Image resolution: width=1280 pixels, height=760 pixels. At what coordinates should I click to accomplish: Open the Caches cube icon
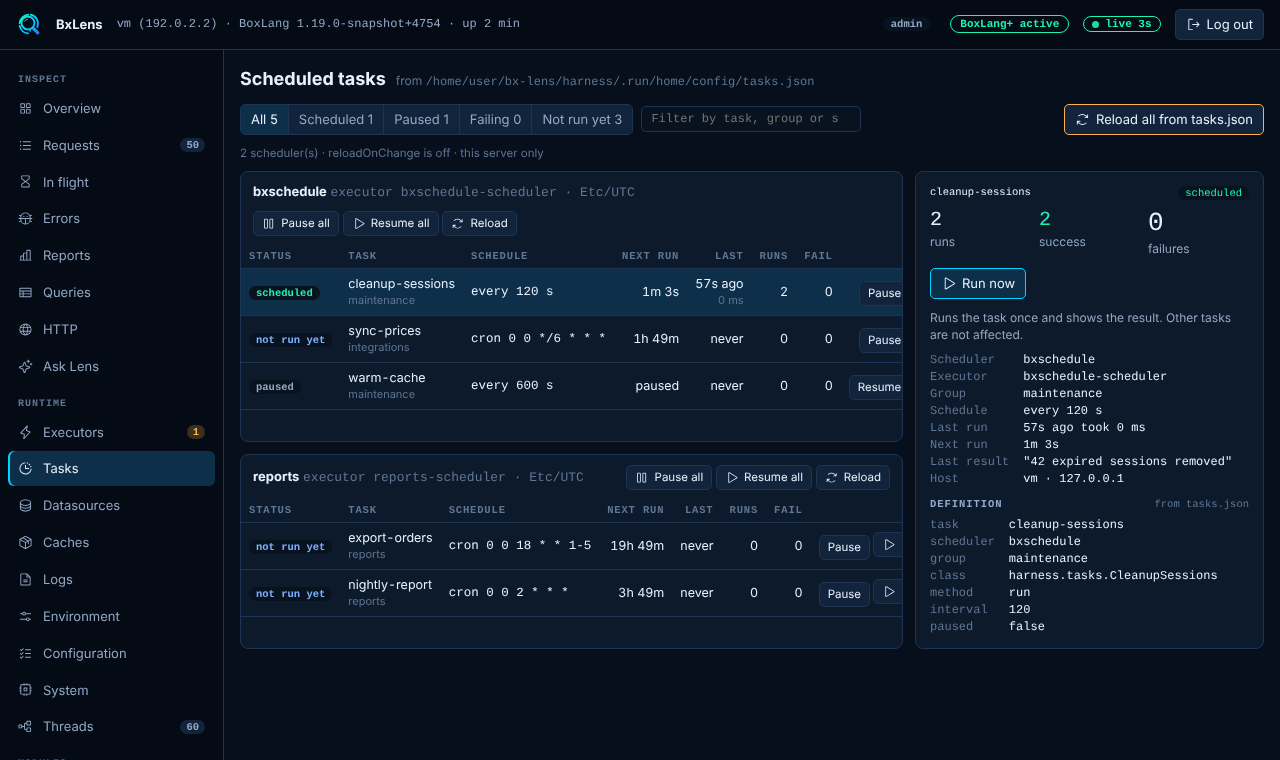coord(25,542)
